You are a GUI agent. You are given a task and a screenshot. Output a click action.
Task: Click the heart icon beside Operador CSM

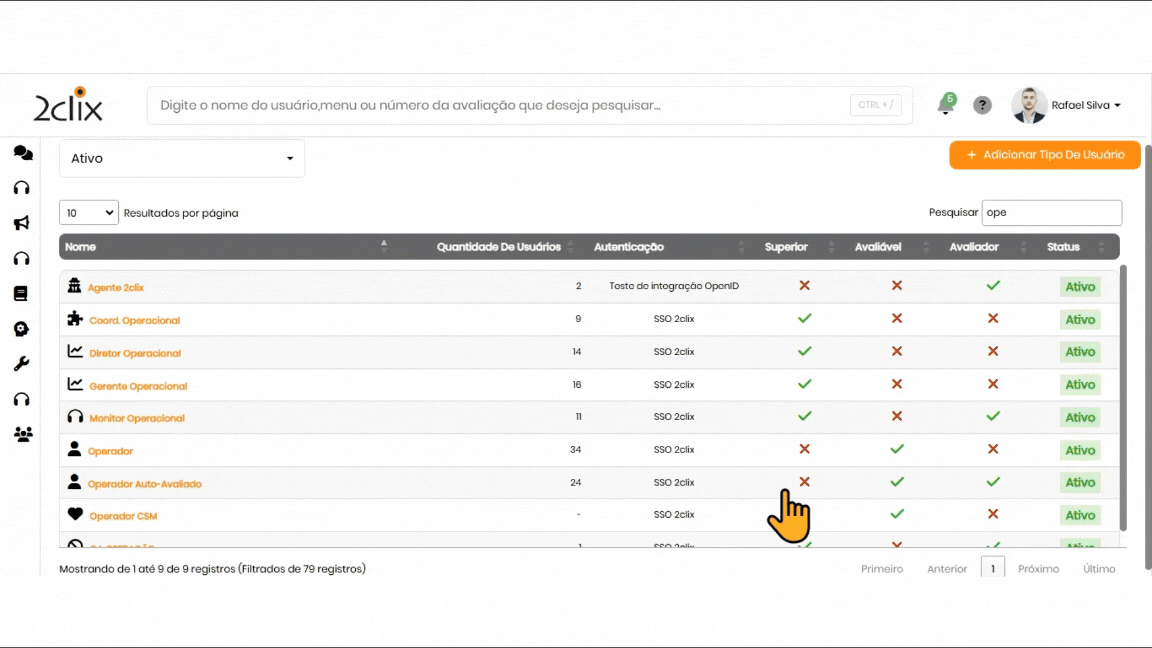tap(75, 515)
